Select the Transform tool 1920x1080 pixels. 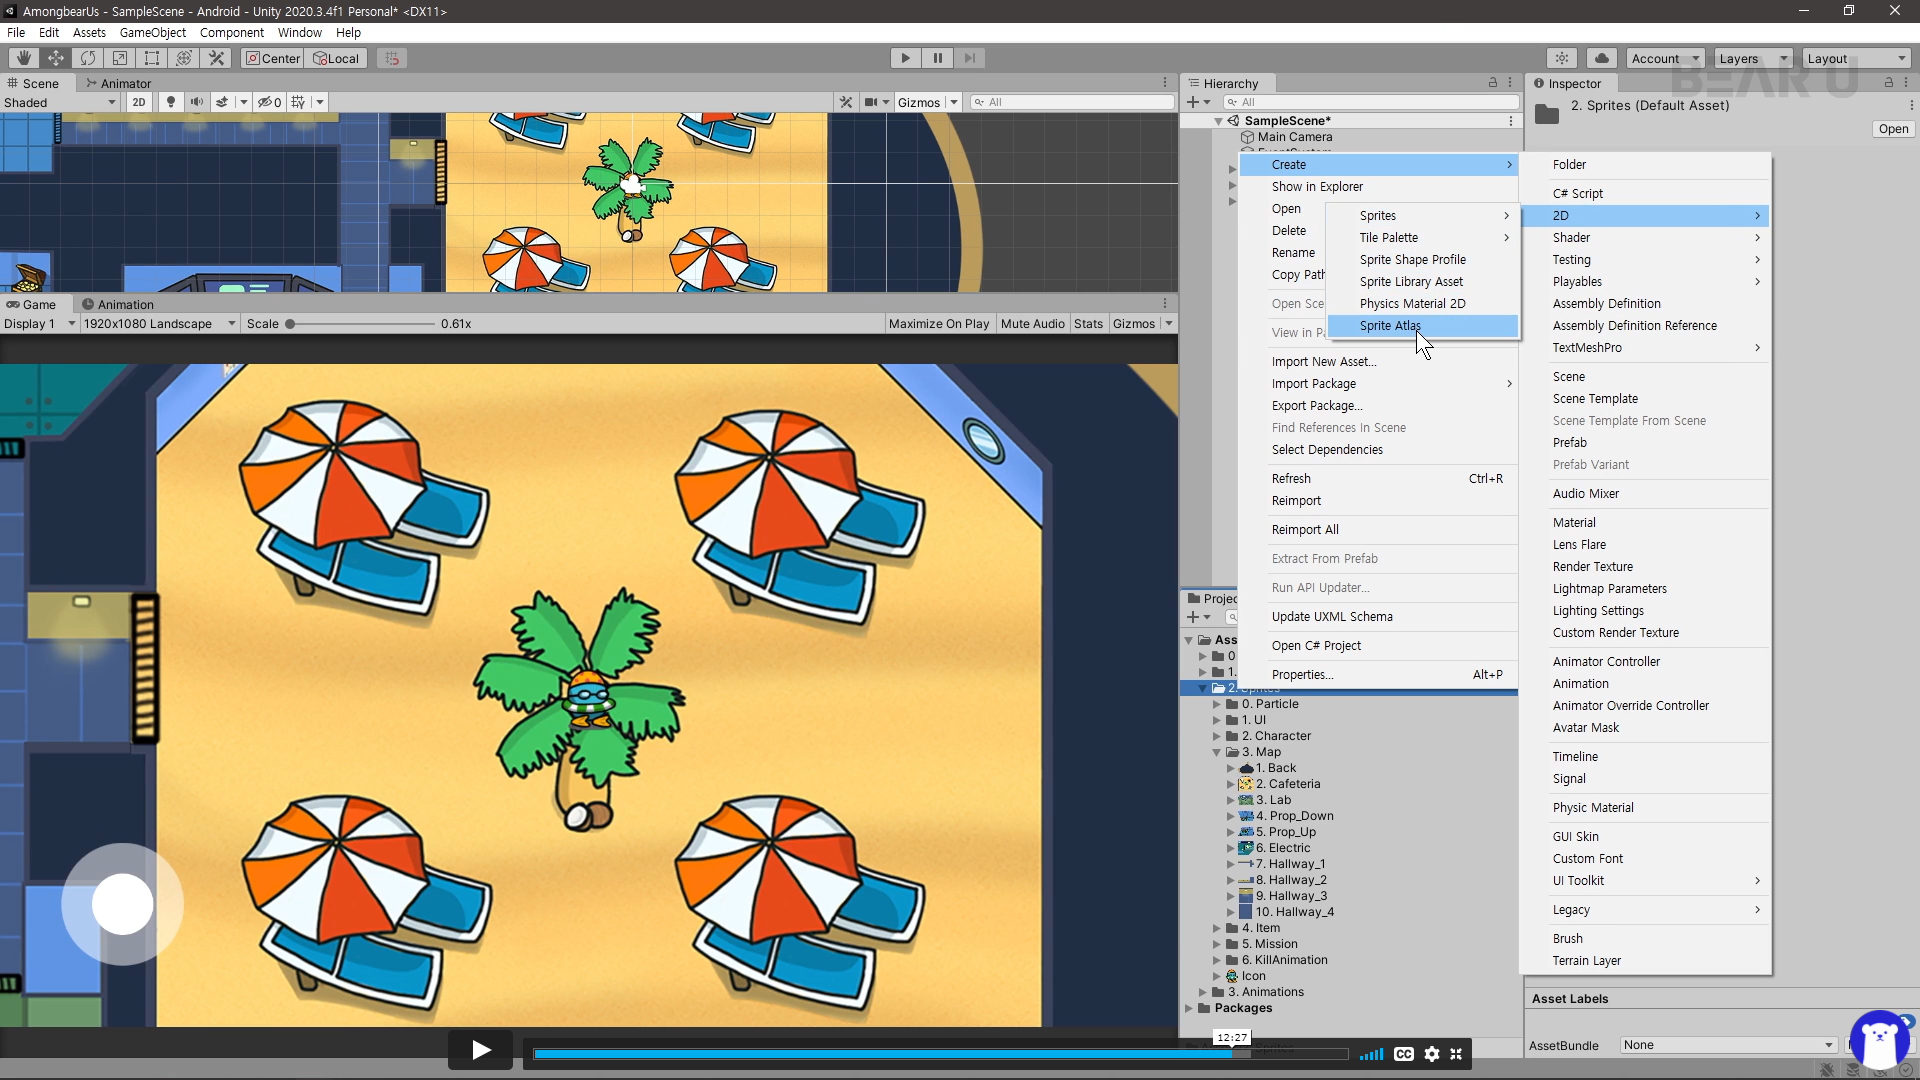[x=184, y=58]
